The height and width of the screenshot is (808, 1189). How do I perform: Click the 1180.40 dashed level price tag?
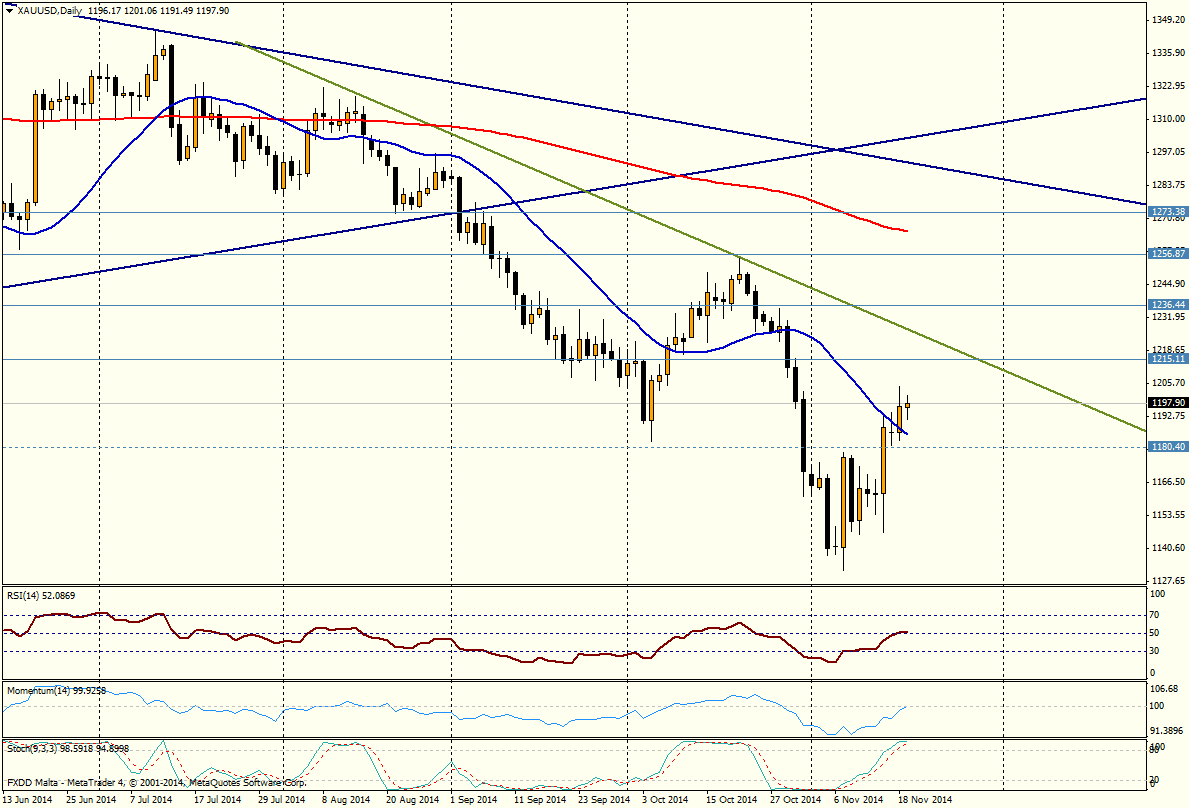pos(1167,446)
